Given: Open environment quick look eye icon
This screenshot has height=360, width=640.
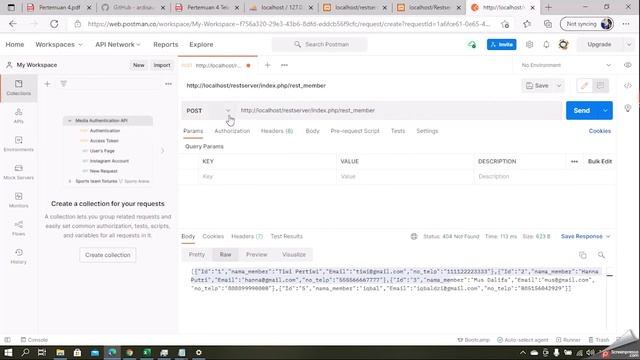Looking at the screenshot, I should (628, 65).
